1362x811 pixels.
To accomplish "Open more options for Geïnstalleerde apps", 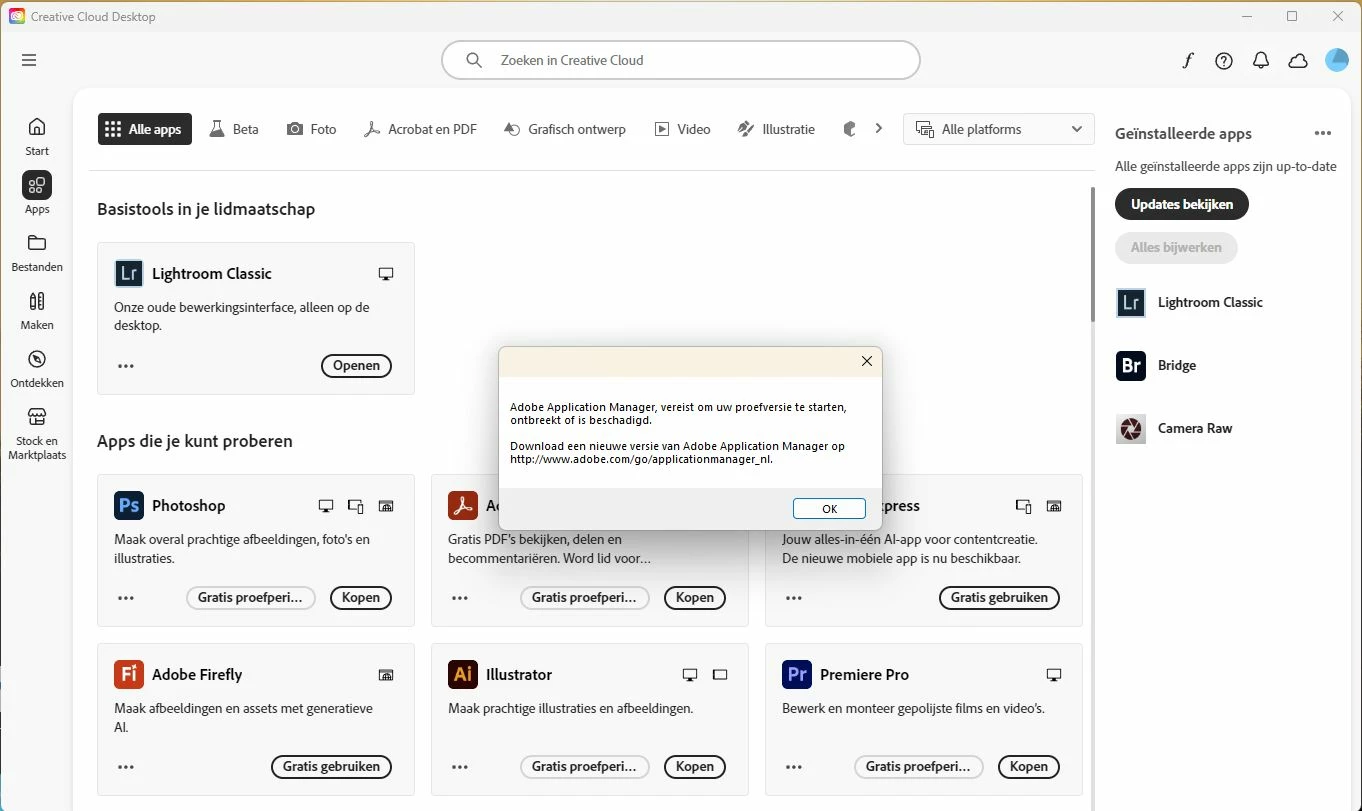I will point(1323,133).
